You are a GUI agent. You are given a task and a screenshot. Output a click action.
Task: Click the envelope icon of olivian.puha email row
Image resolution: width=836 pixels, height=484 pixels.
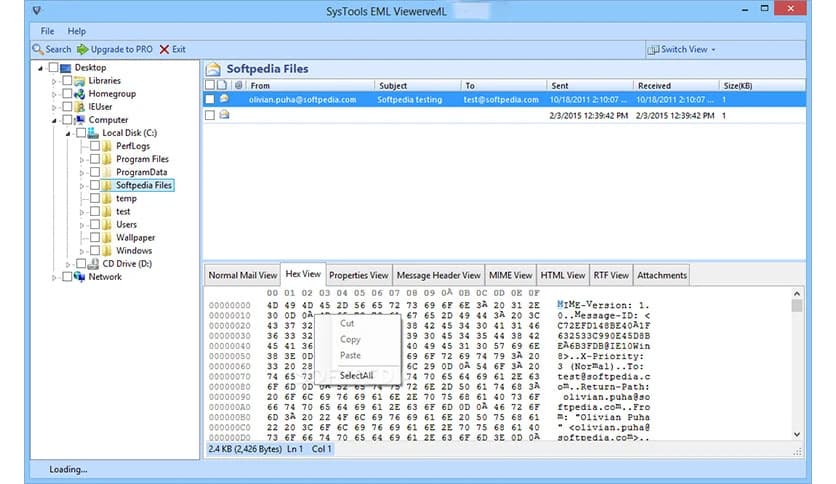click(x=224, y=99)
